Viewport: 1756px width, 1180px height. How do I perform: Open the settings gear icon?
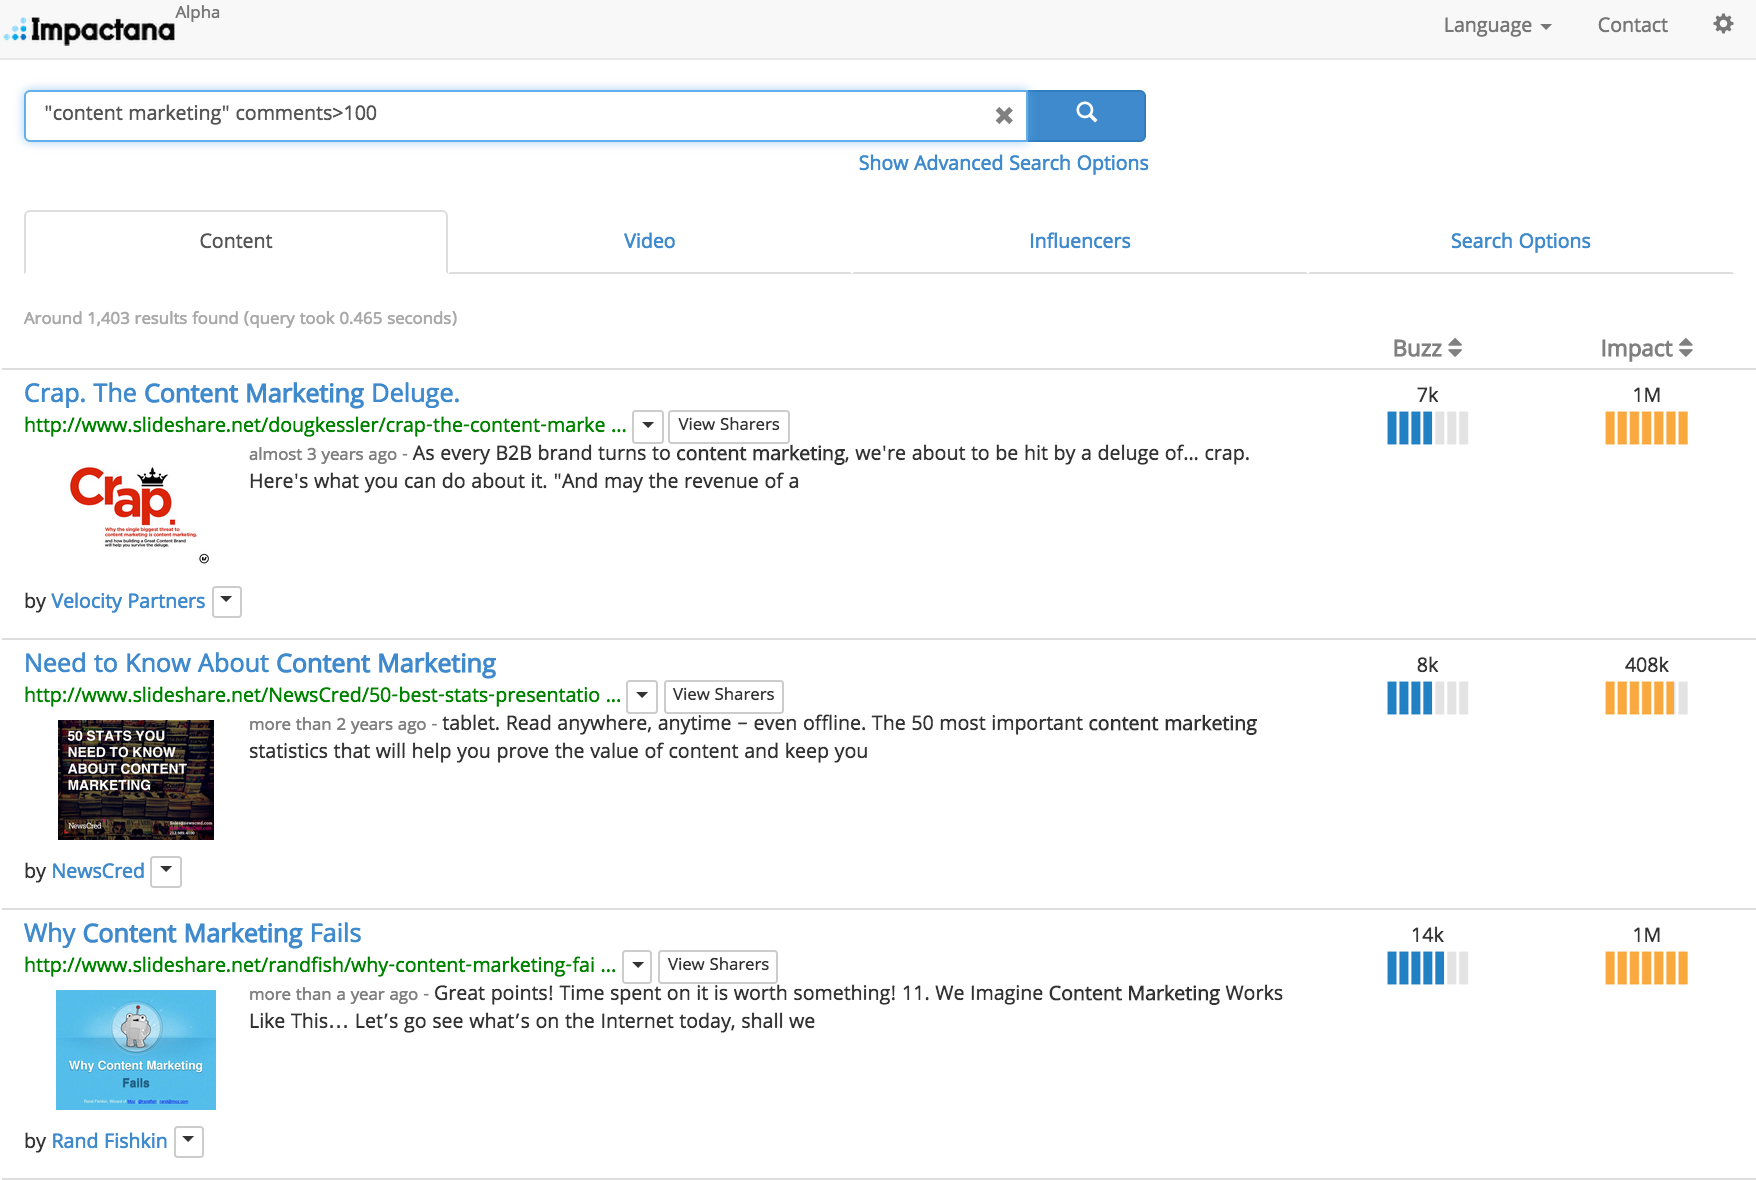point(1723,24)
